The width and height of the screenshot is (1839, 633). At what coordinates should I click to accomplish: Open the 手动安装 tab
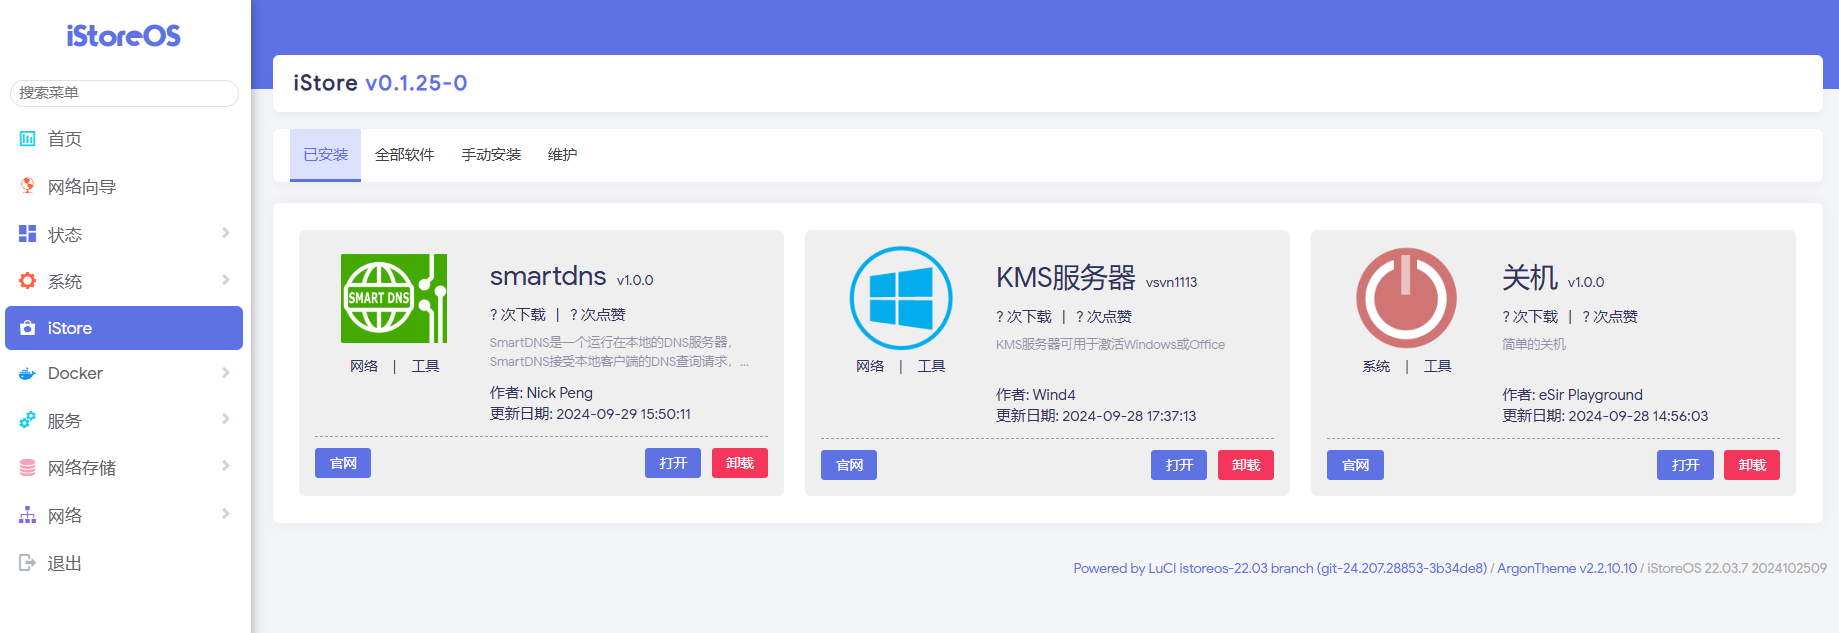tap(491, 155)
